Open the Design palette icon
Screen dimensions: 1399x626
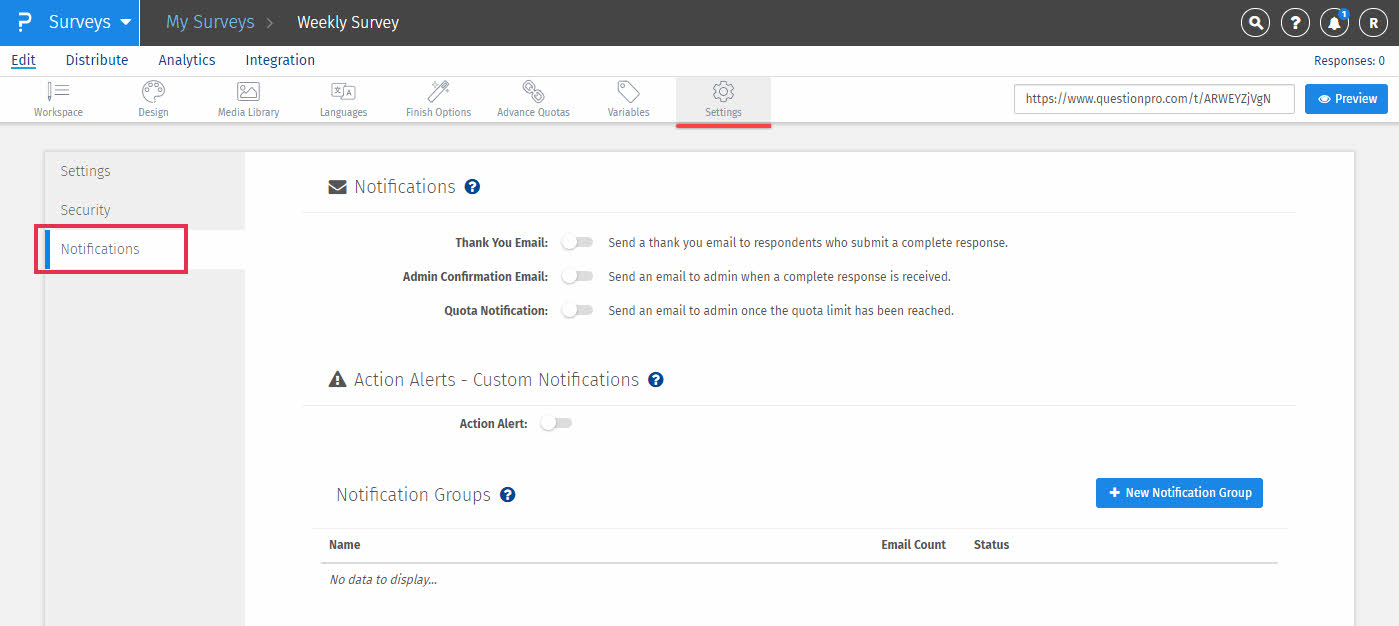pos(153,99)
